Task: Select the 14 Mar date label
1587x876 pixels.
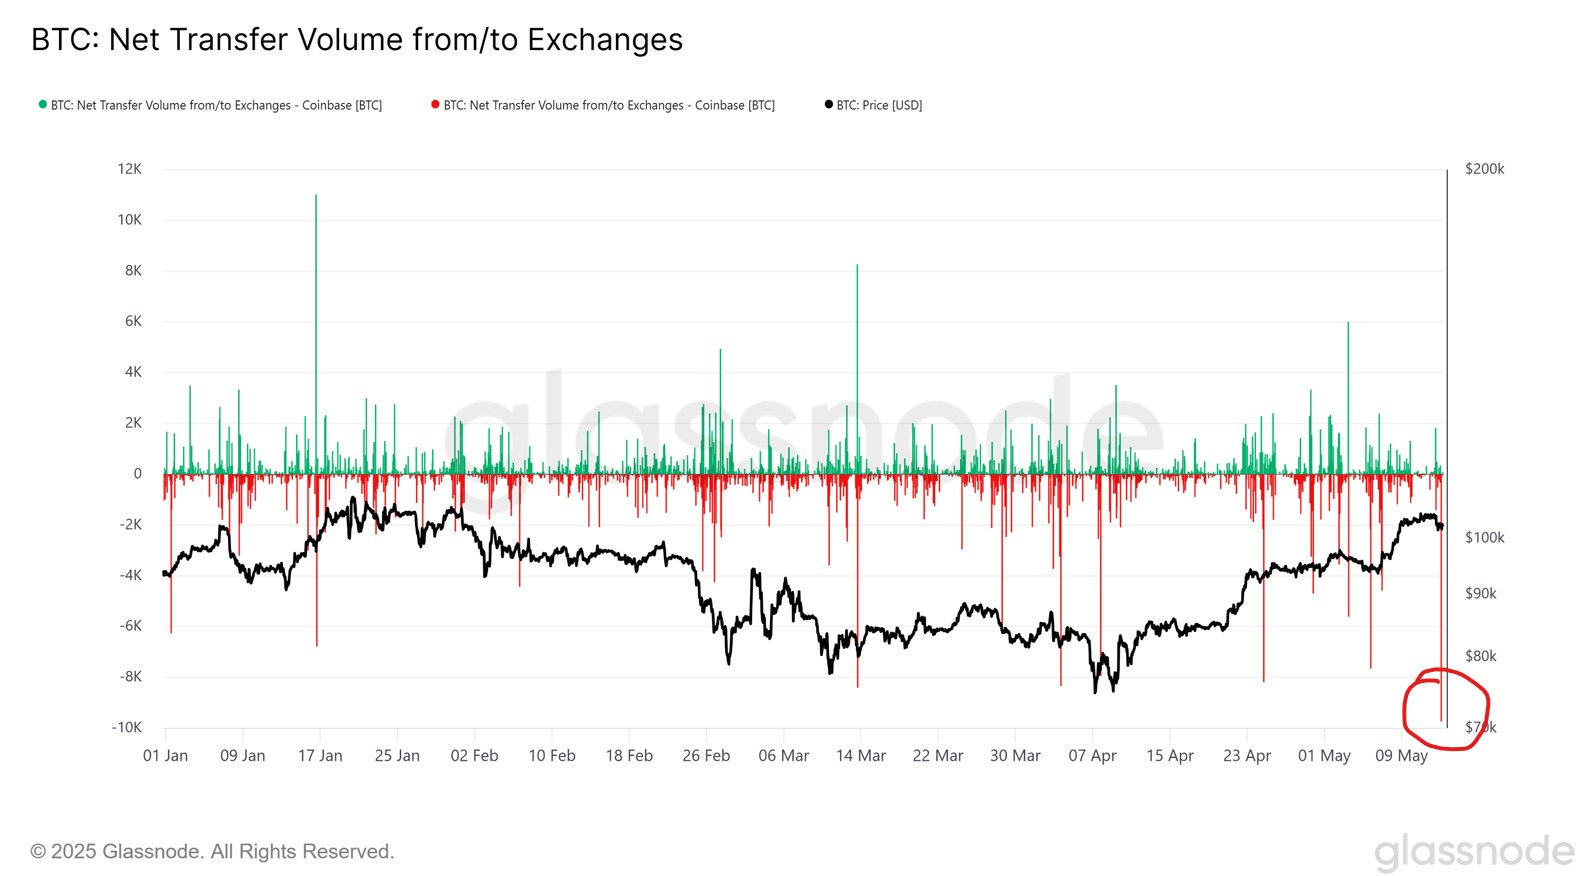Action: pos(861,756)
